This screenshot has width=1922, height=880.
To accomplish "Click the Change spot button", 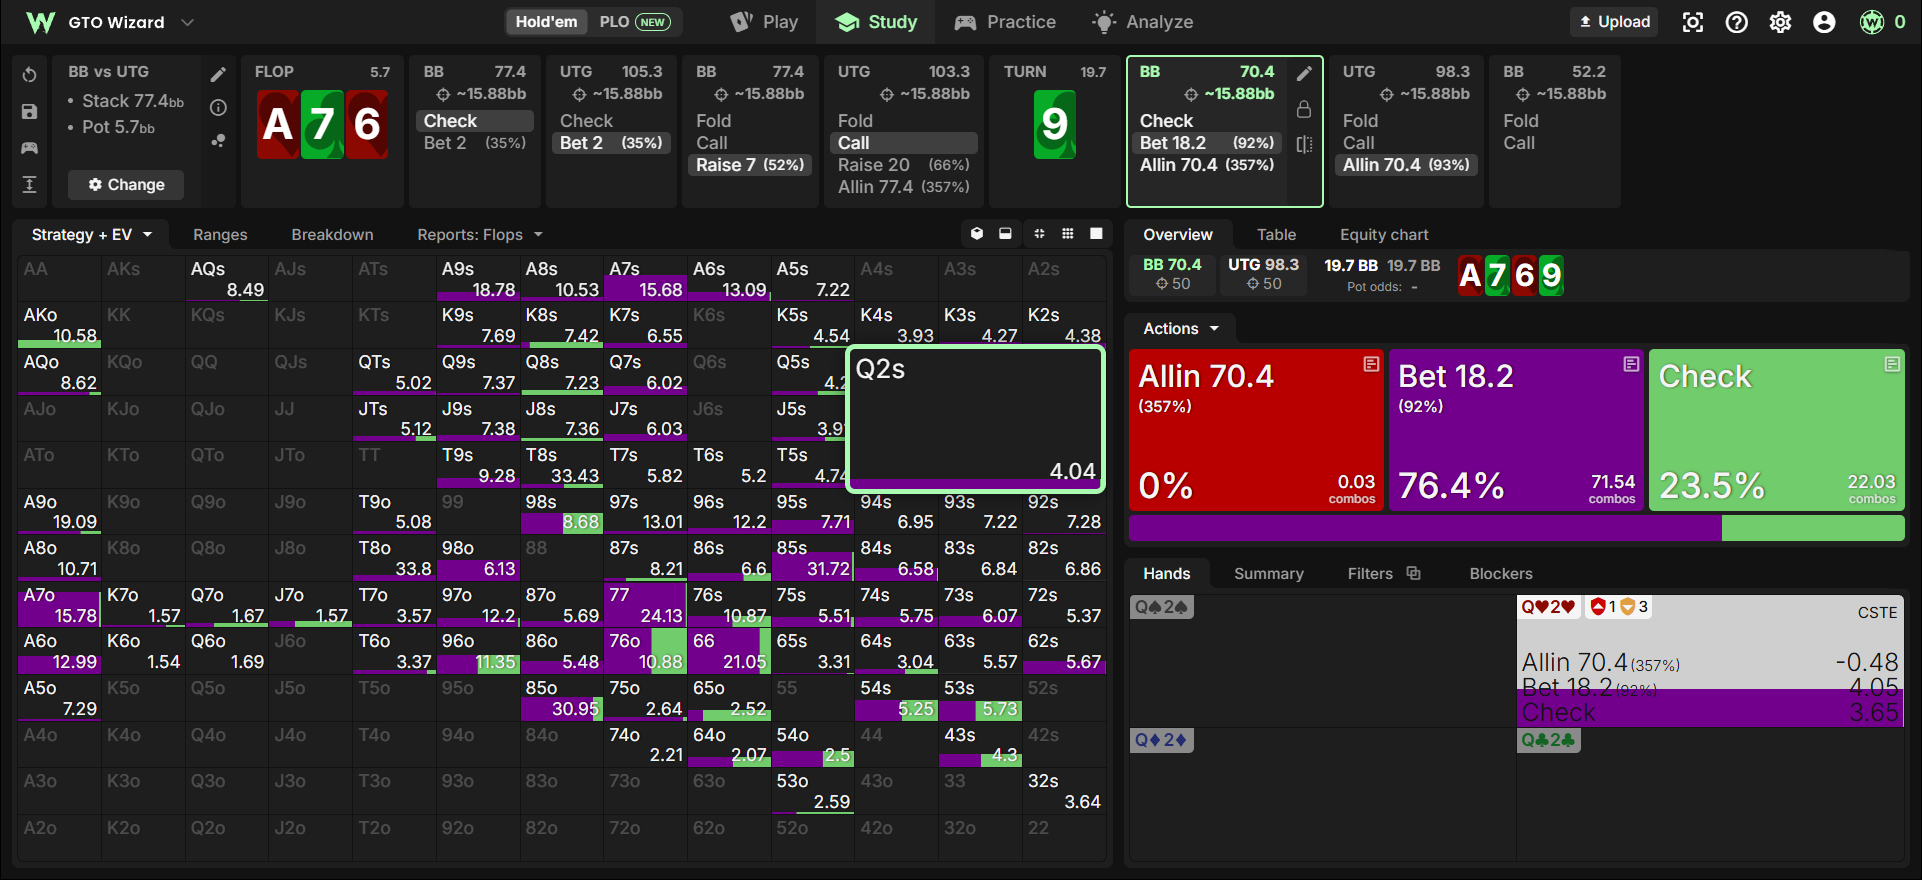I will [126, 184].
